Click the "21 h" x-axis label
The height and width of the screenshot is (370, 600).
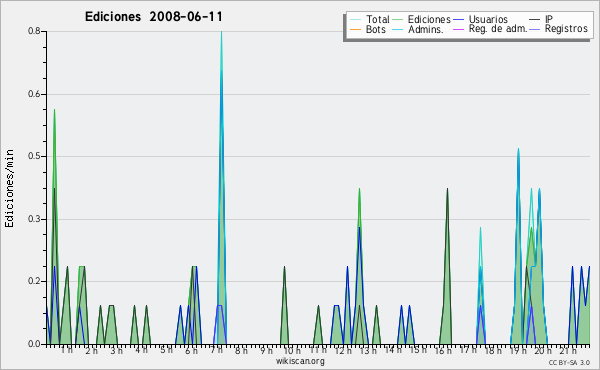(568, 351)
